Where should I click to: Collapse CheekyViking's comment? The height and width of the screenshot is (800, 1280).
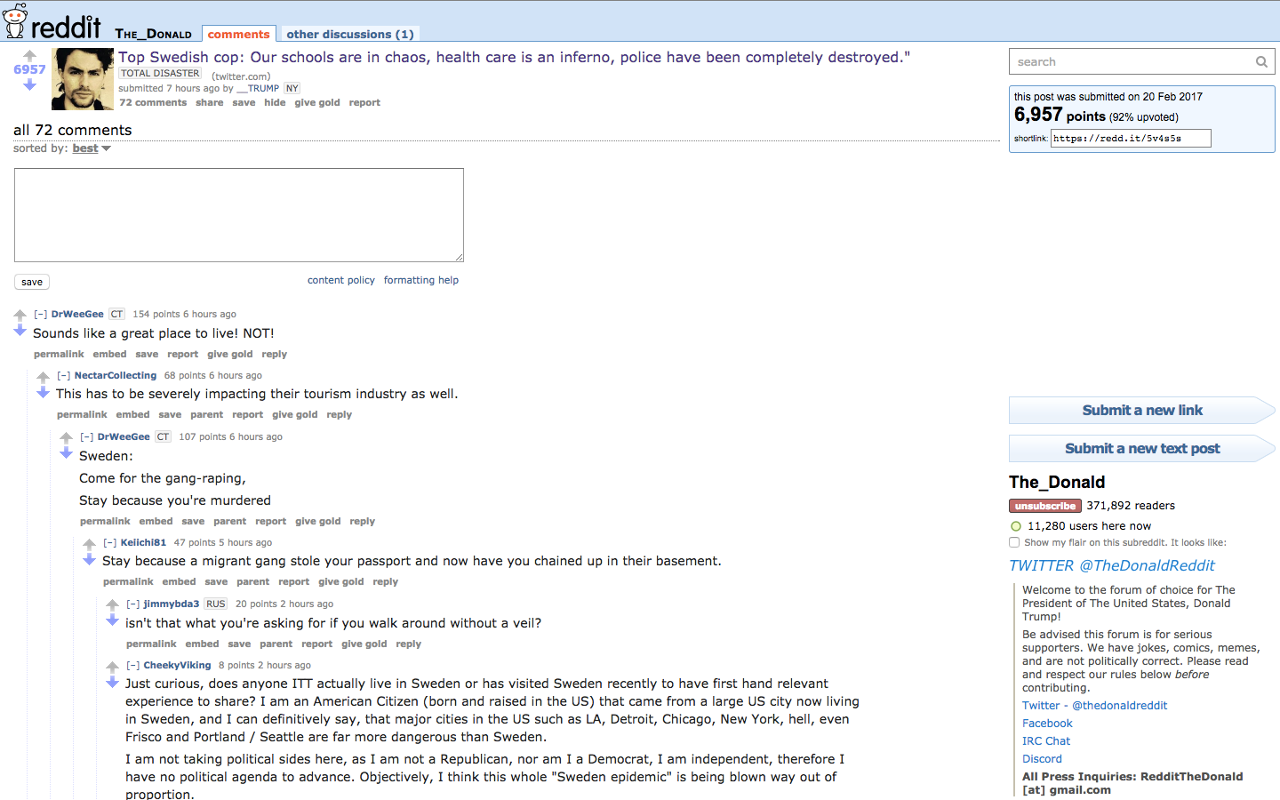pyautogui.click(x=133, y=665)
